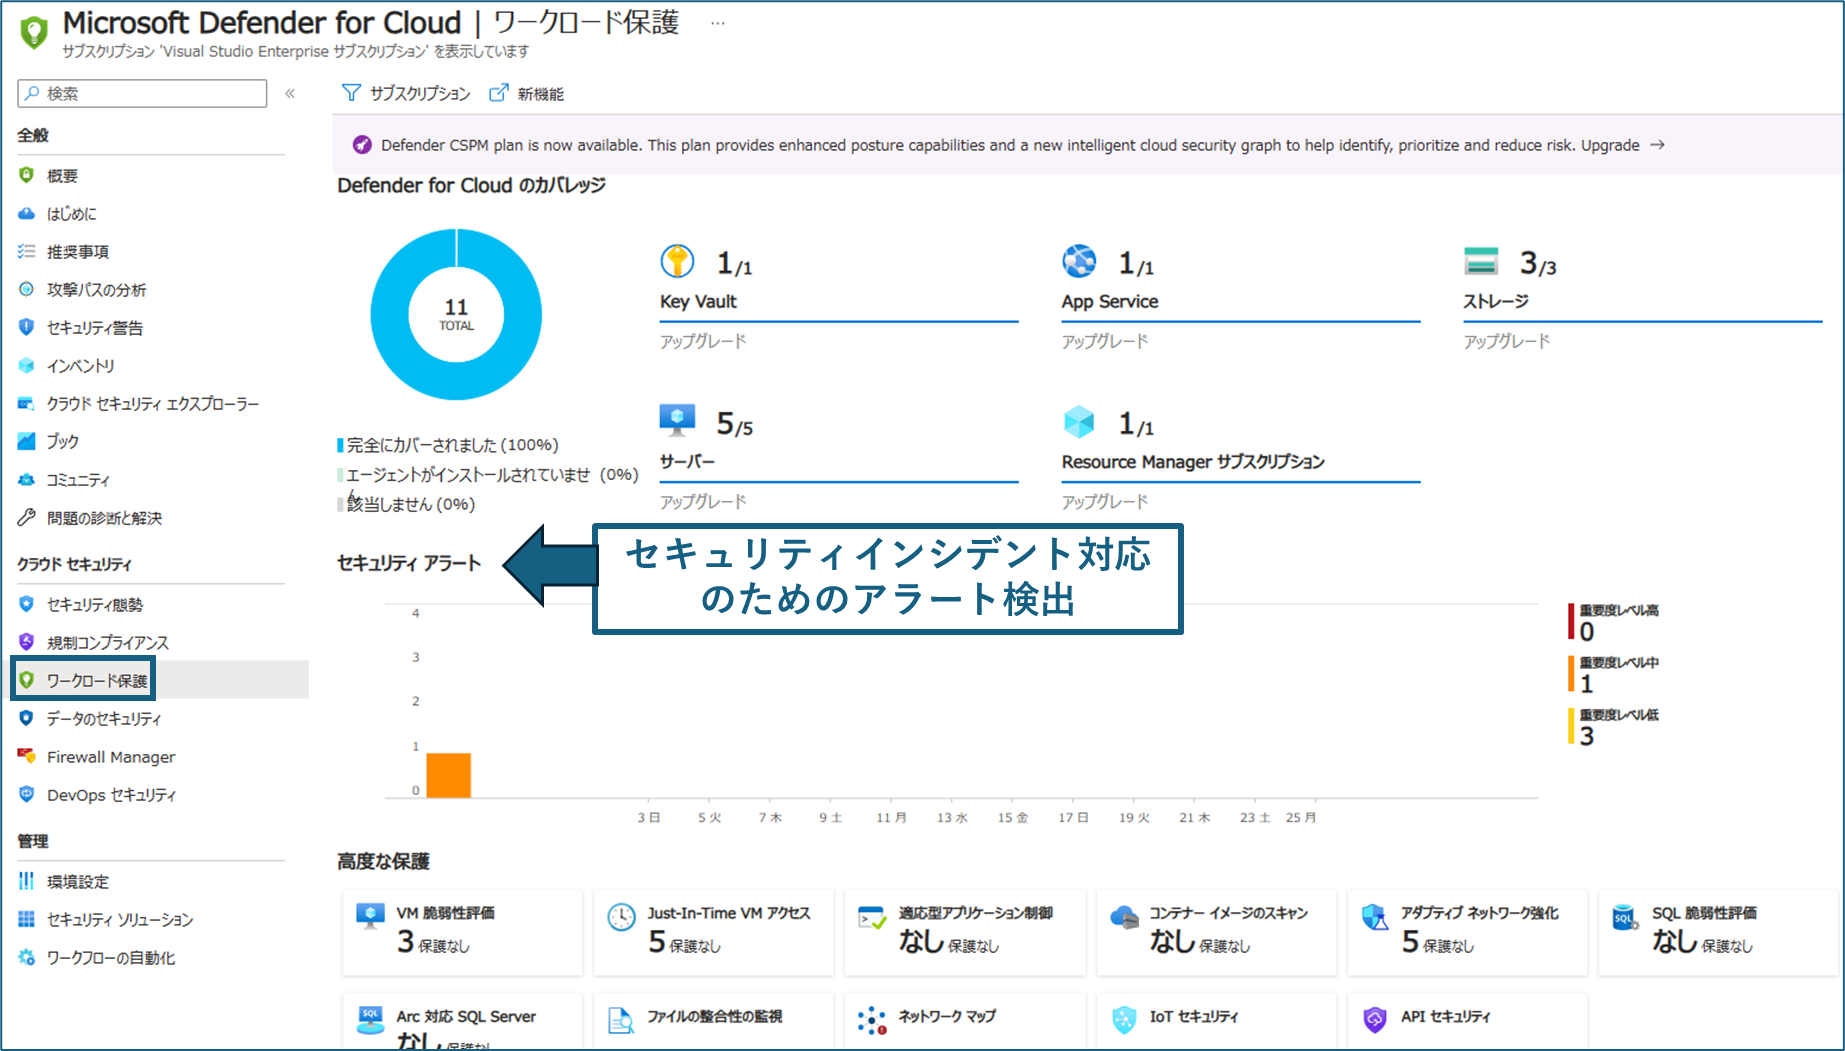Open the 適応型アプリケーション制御 card

[965, 932]
